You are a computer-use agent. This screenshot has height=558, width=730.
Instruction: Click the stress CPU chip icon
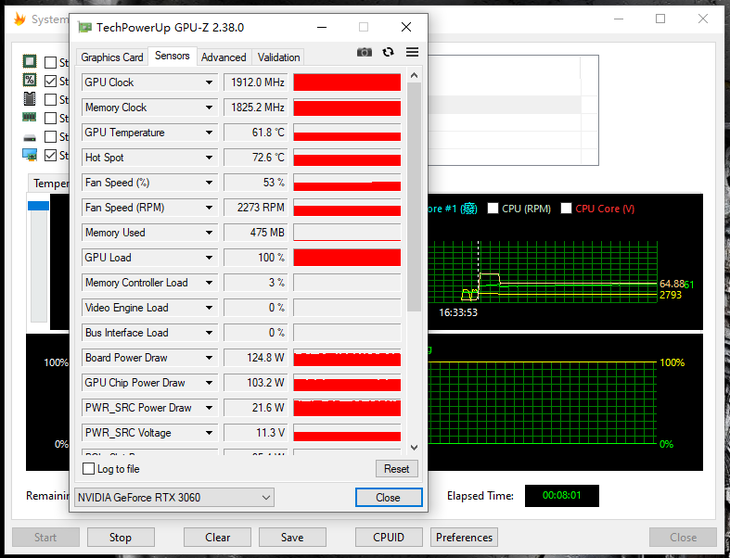30,62
